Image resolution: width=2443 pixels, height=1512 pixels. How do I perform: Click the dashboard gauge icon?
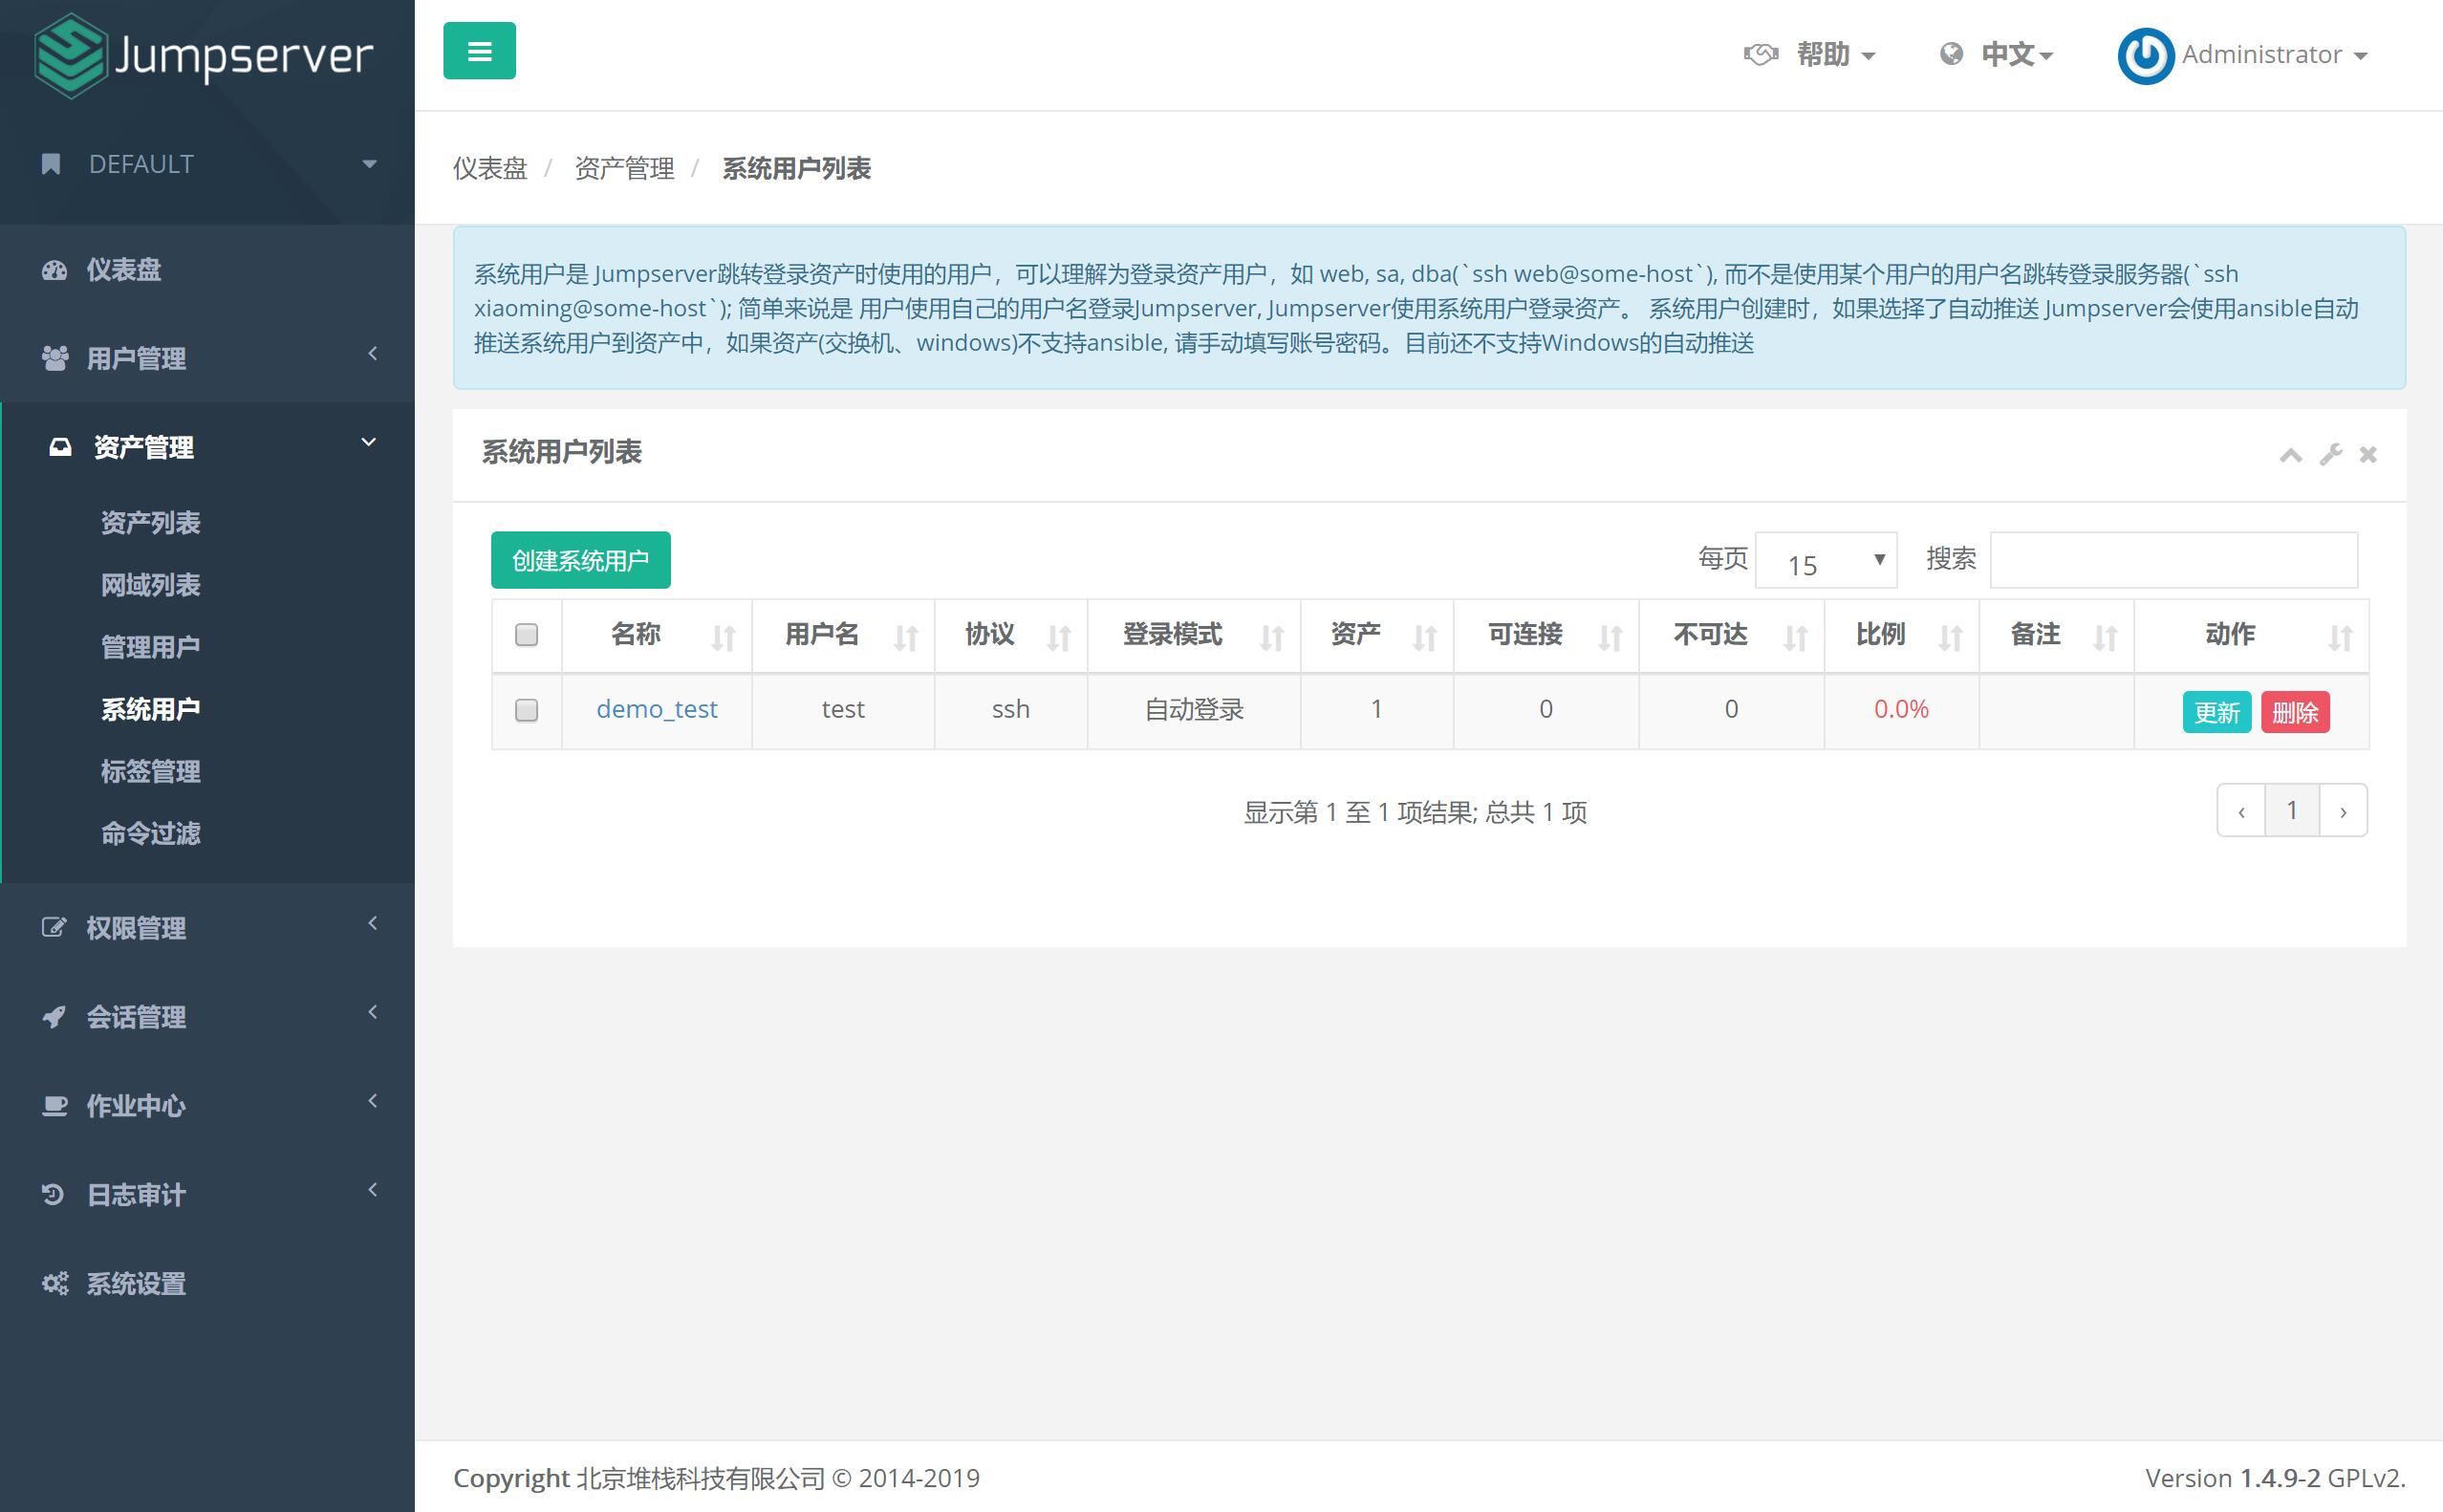tap(54, 270)
